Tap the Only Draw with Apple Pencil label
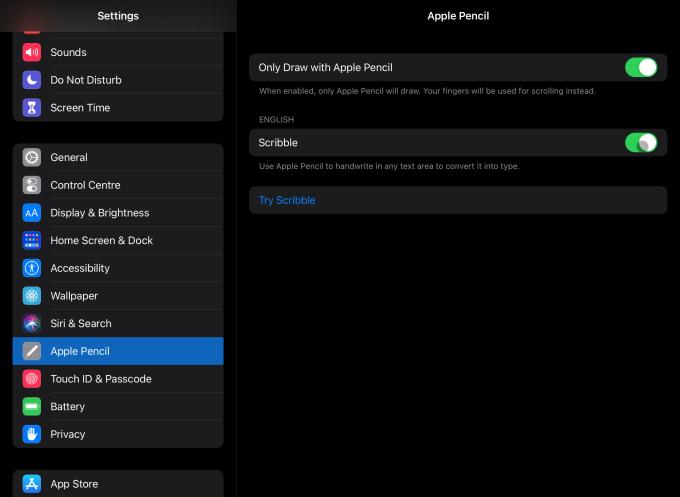680x497 pixels. pos(325,68)
